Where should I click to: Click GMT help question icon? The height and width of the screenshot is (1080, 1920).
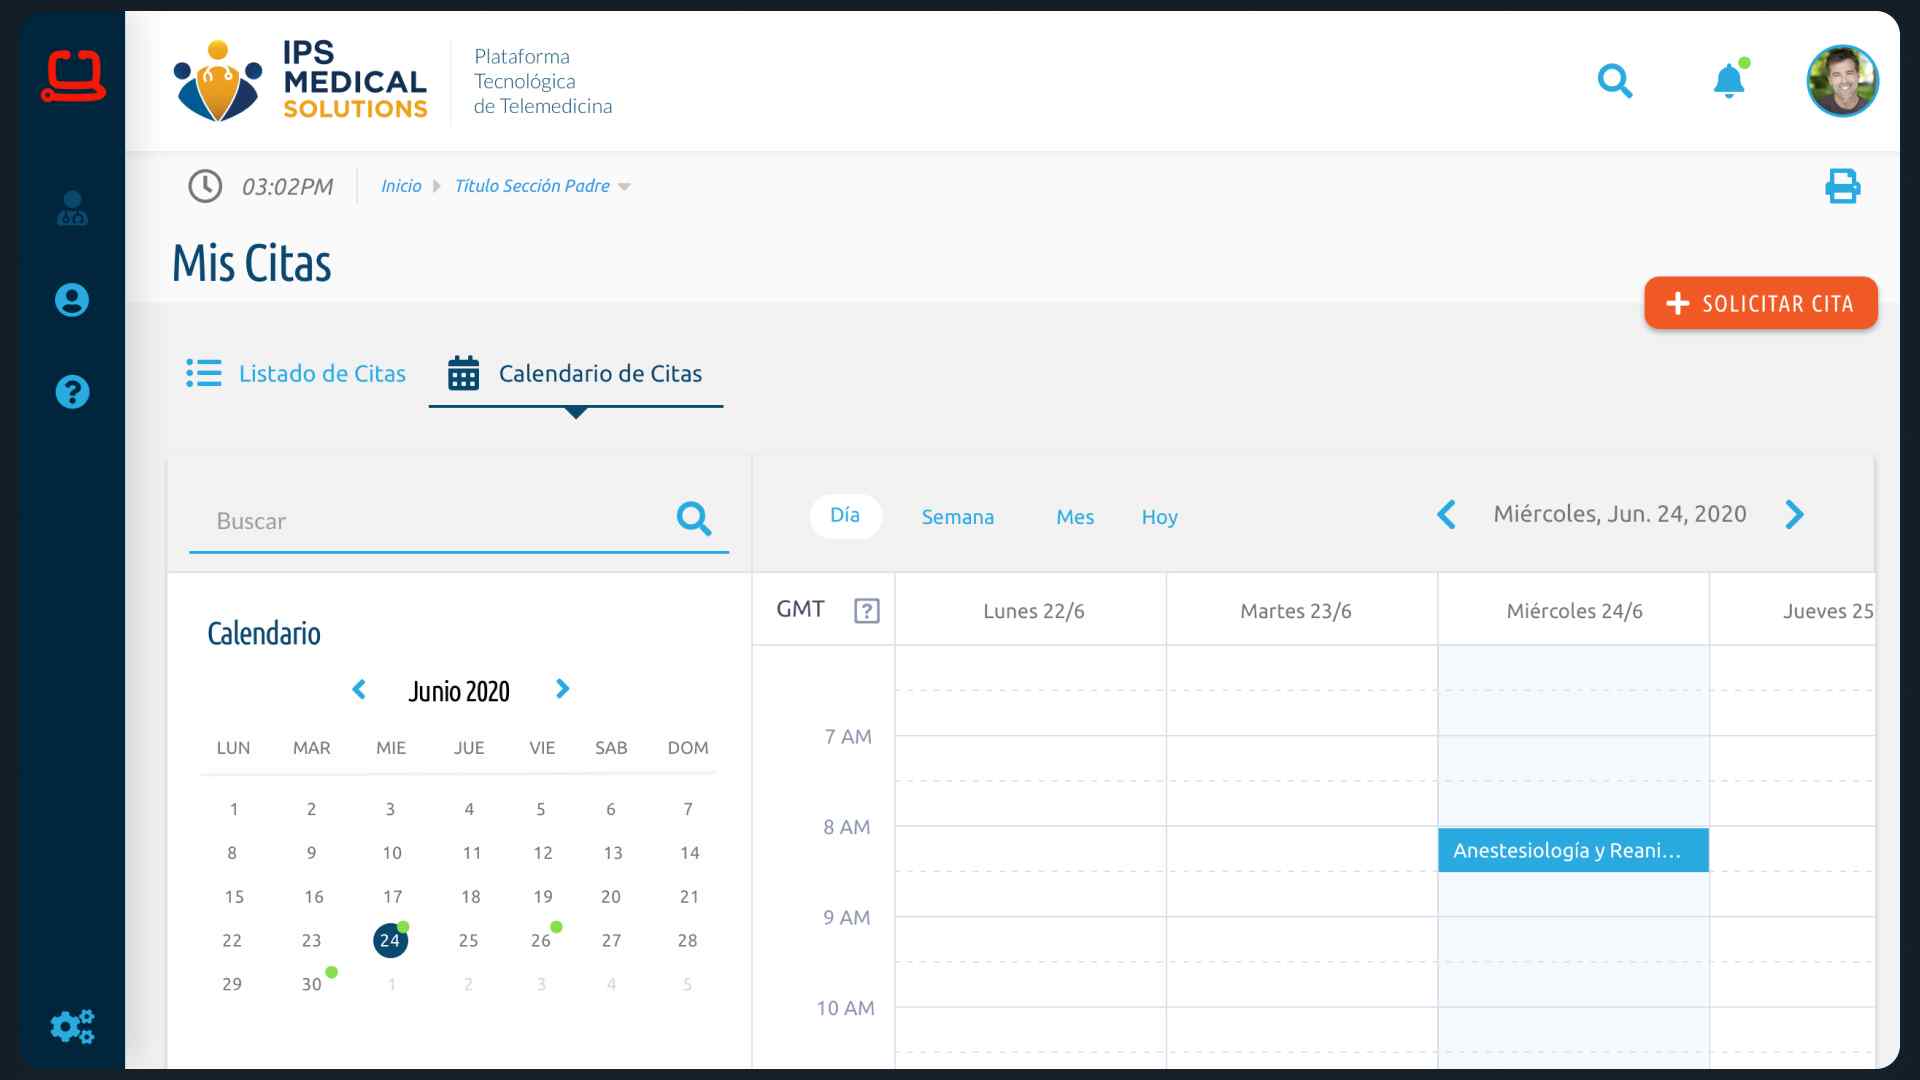click(866, 611)
